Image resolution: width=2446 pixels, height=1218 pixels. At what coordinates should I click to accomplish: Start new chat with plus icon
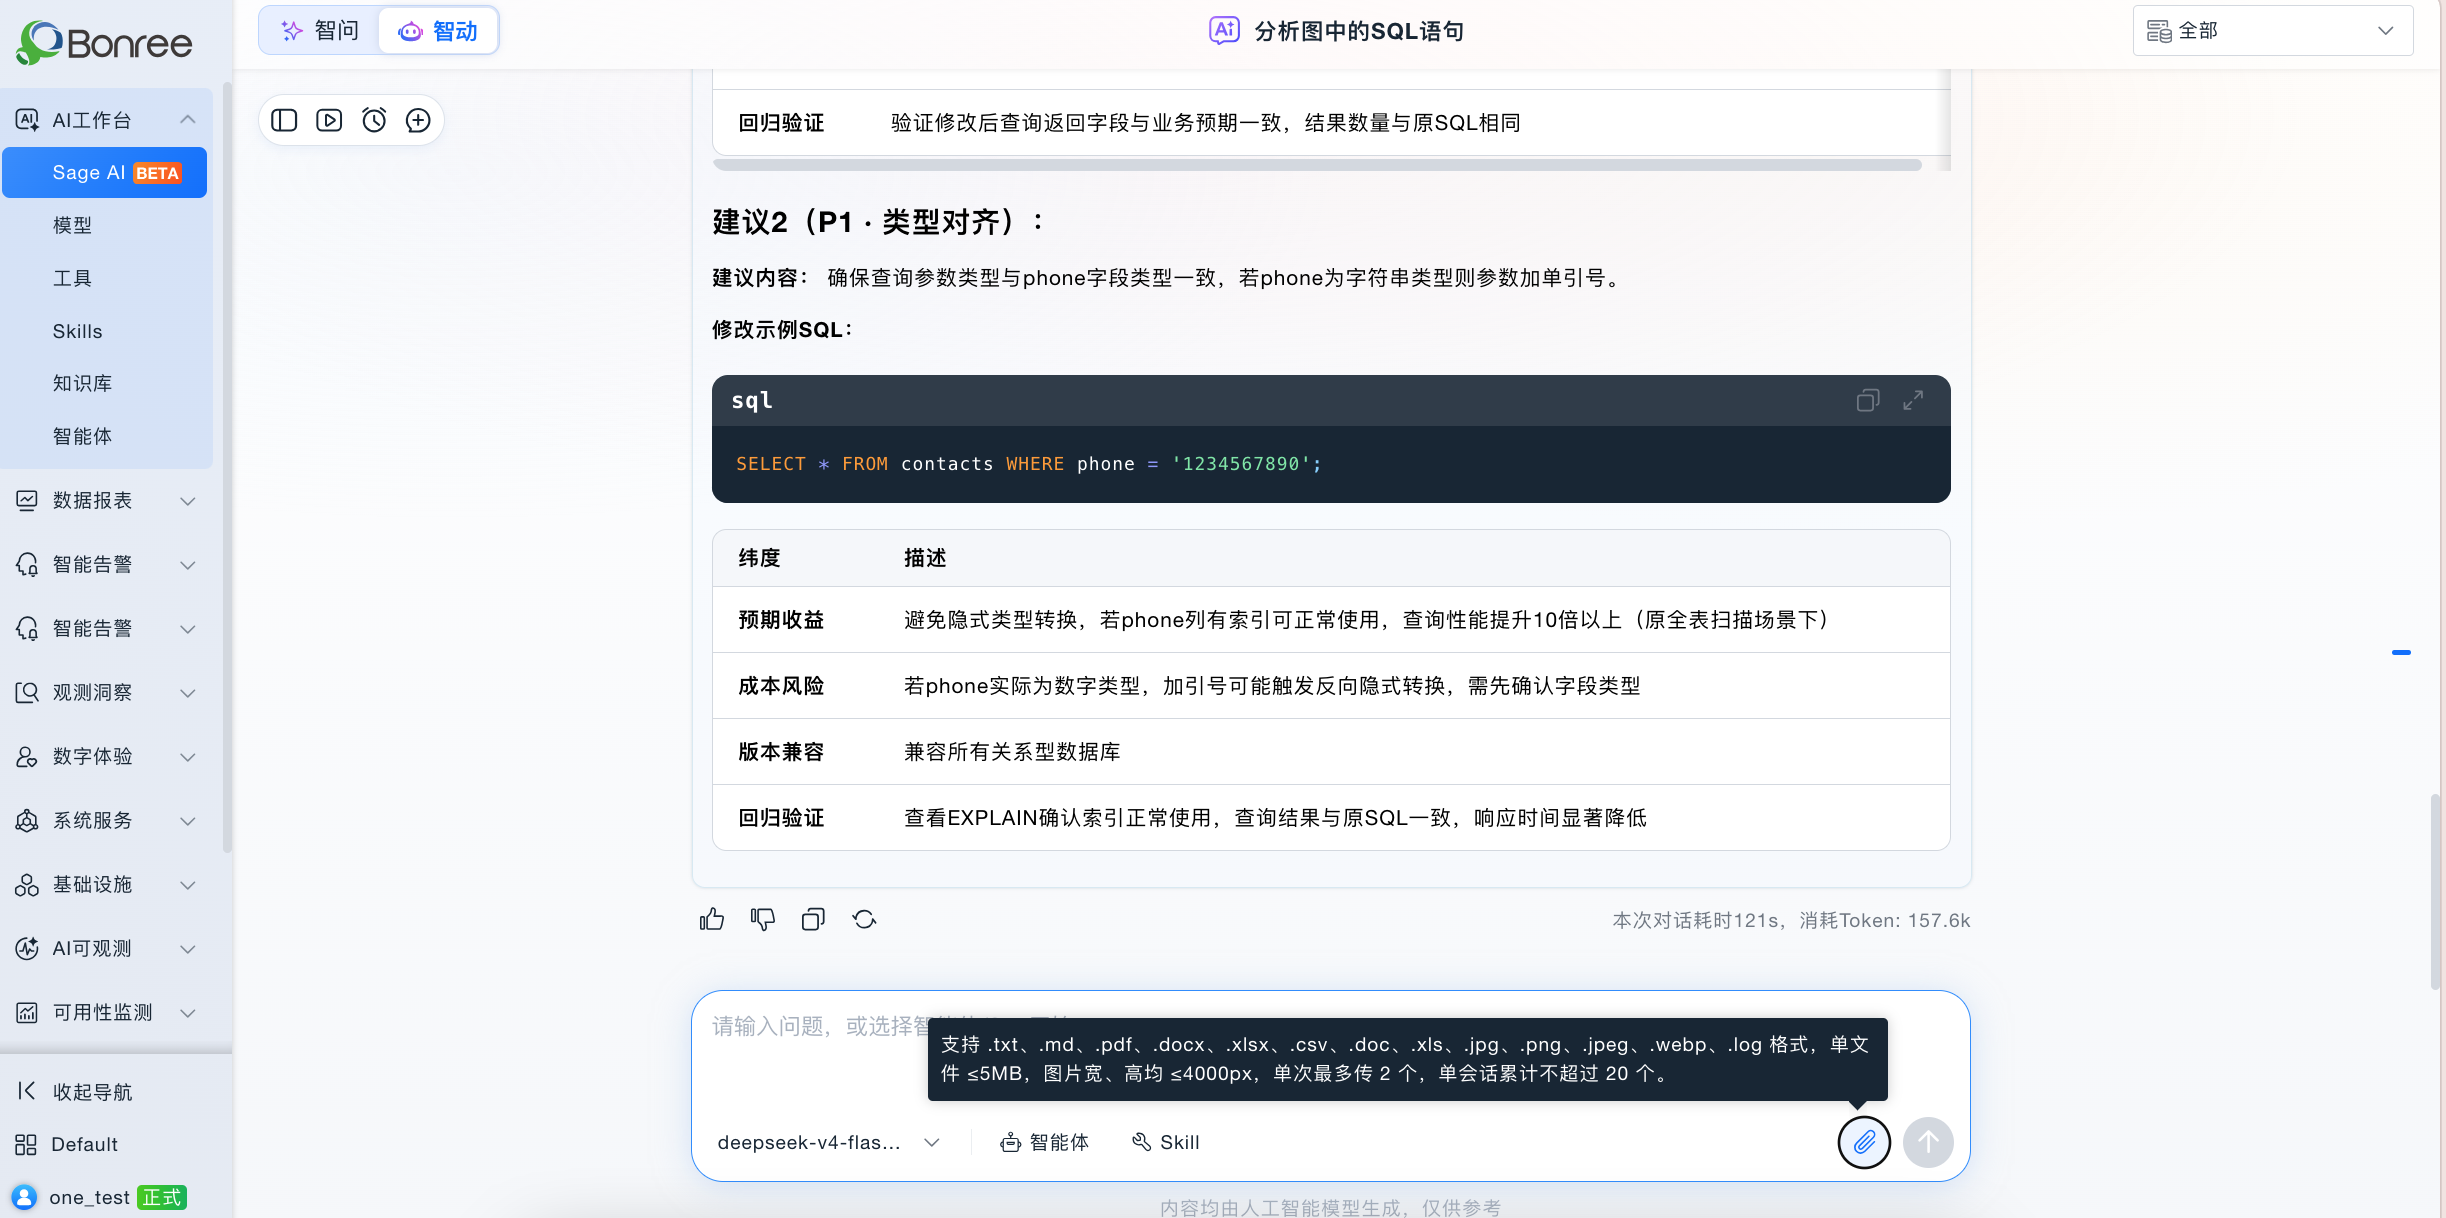point(418,121)
